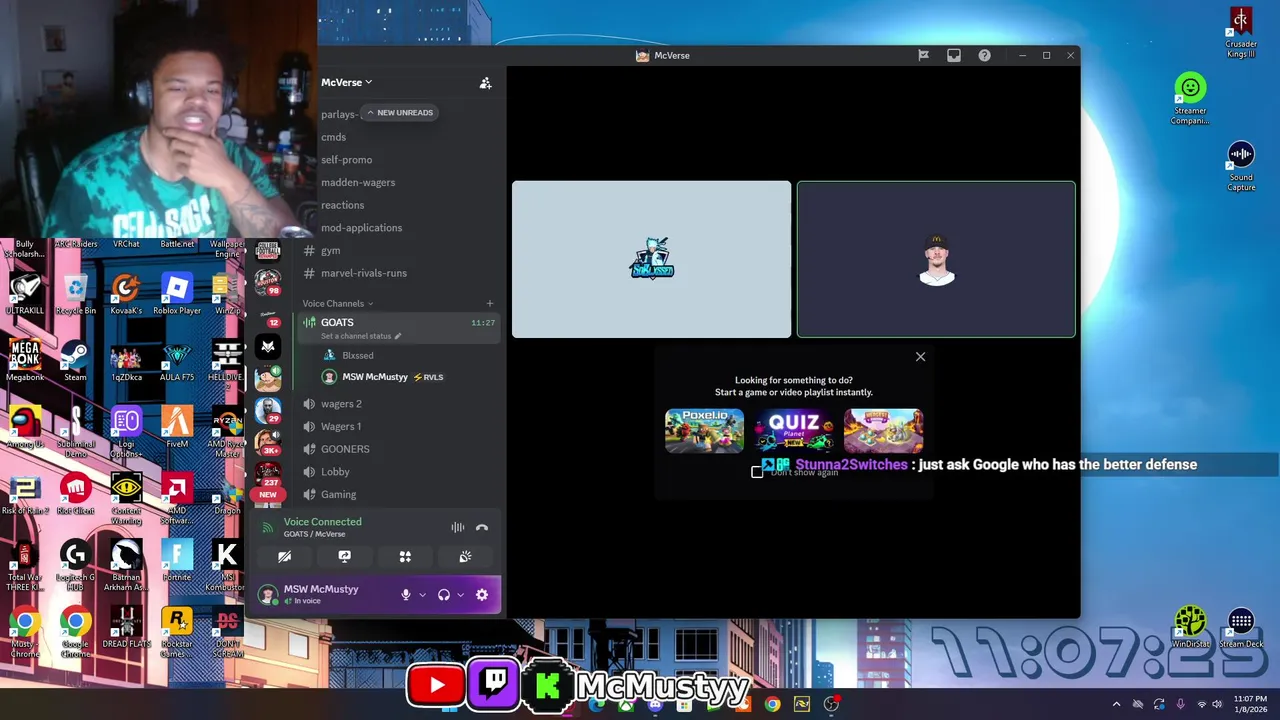This screenshot has height=720, width=1280.
Task: Toggle camera on with crossed video icon
Action: (x=284, y=556)
